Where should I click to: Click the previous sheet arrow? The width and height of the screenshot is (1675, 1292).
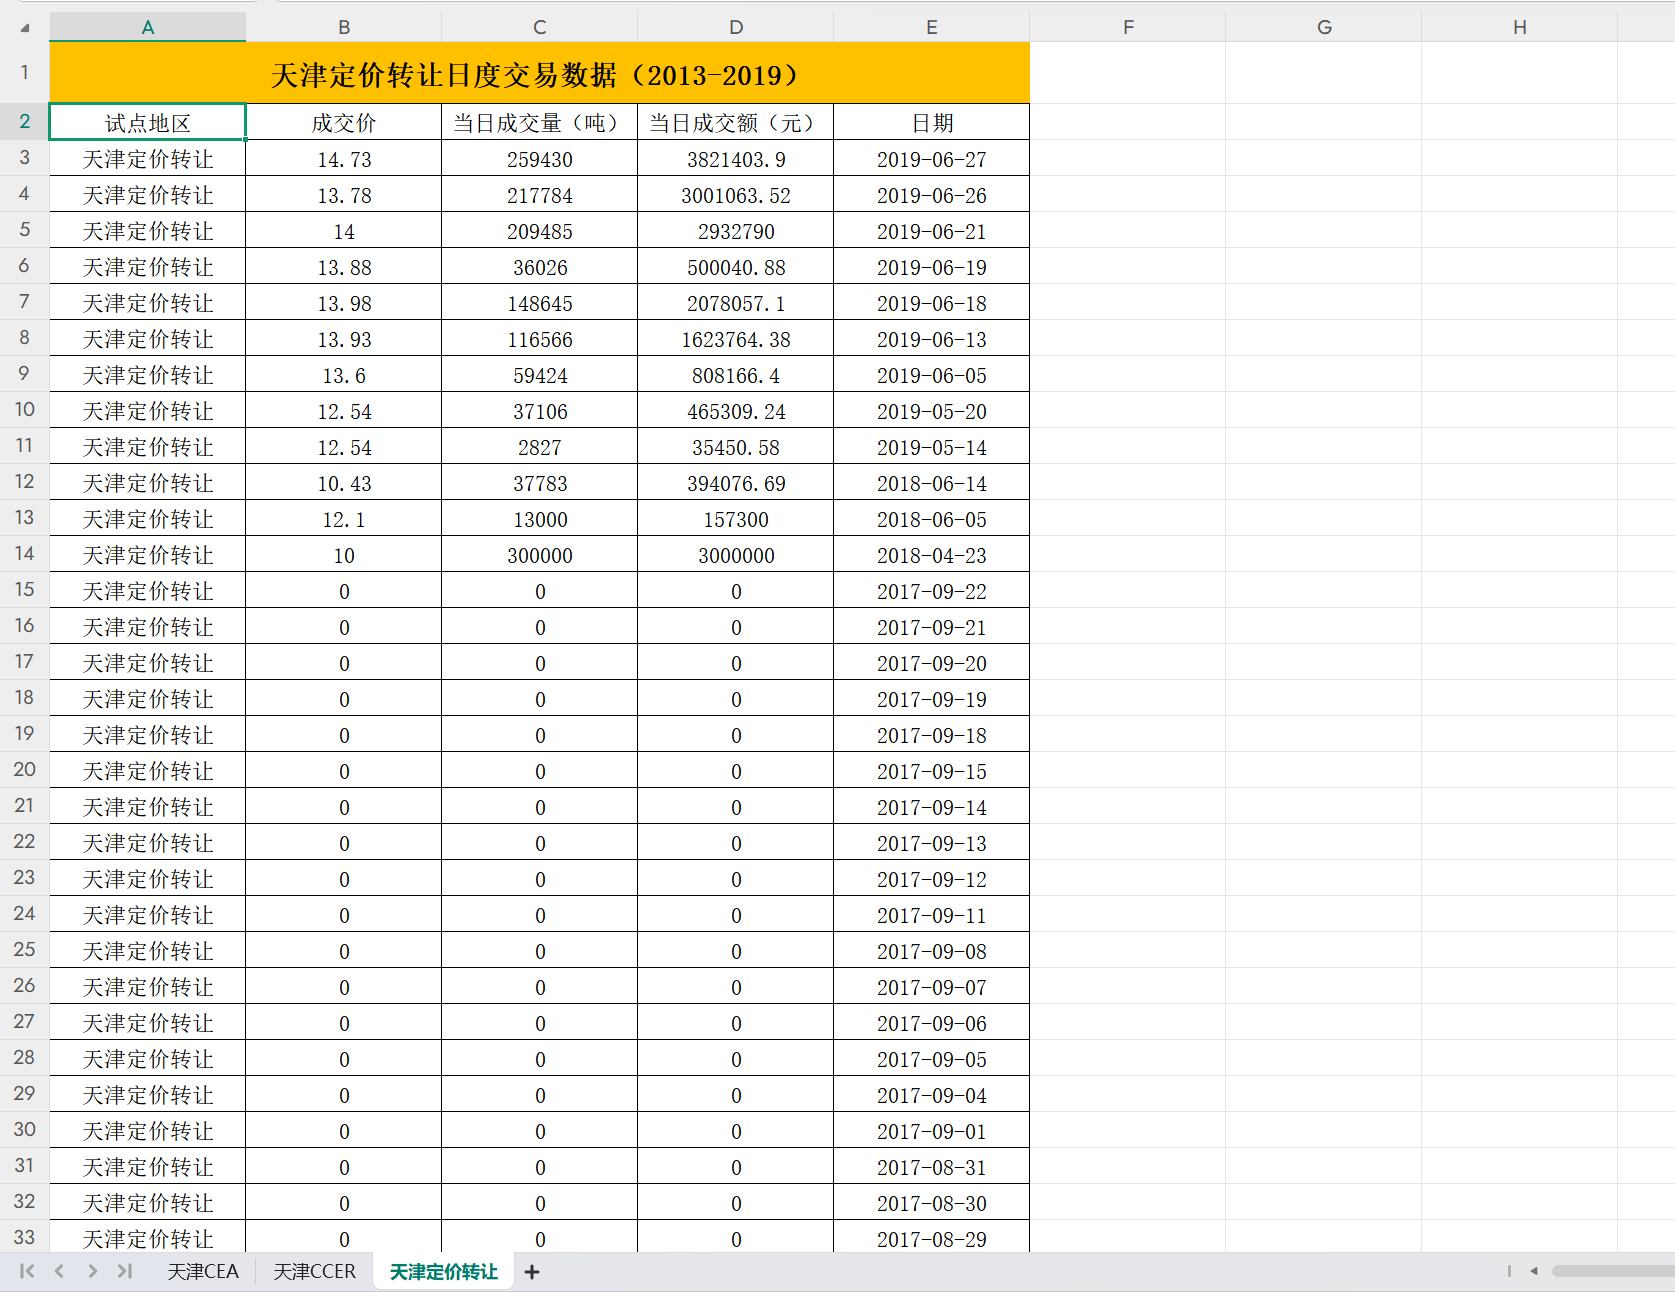pos(60,1271)
